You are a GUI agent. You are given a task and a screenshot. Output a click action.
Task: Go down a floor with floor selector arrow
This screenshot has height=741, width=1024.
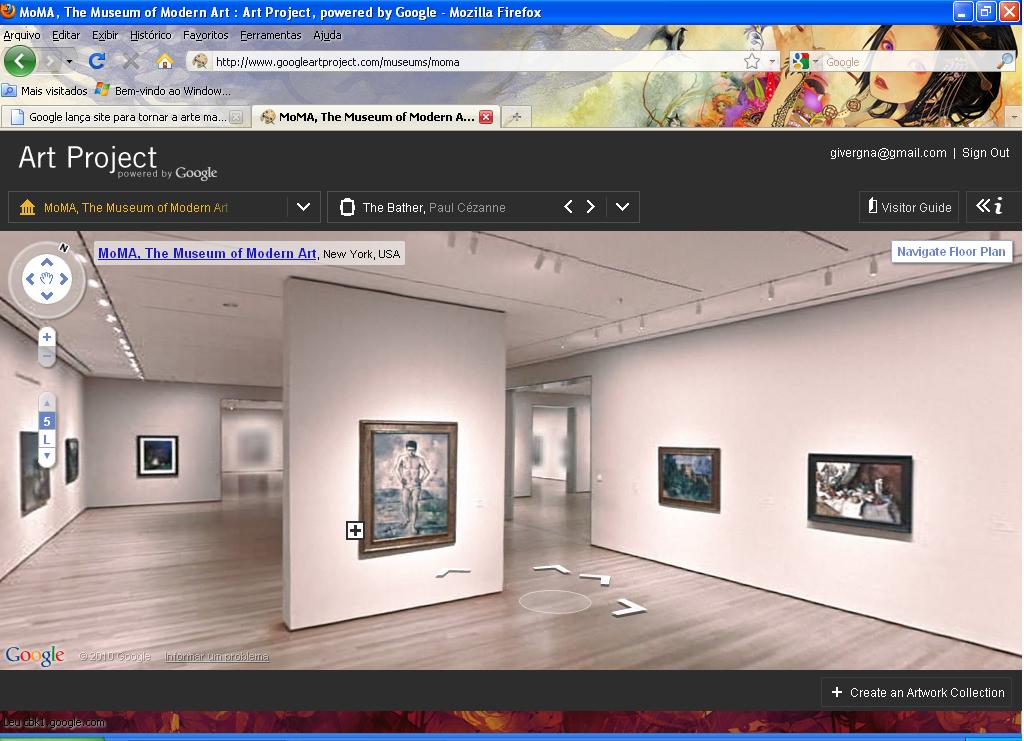point(47,456)
